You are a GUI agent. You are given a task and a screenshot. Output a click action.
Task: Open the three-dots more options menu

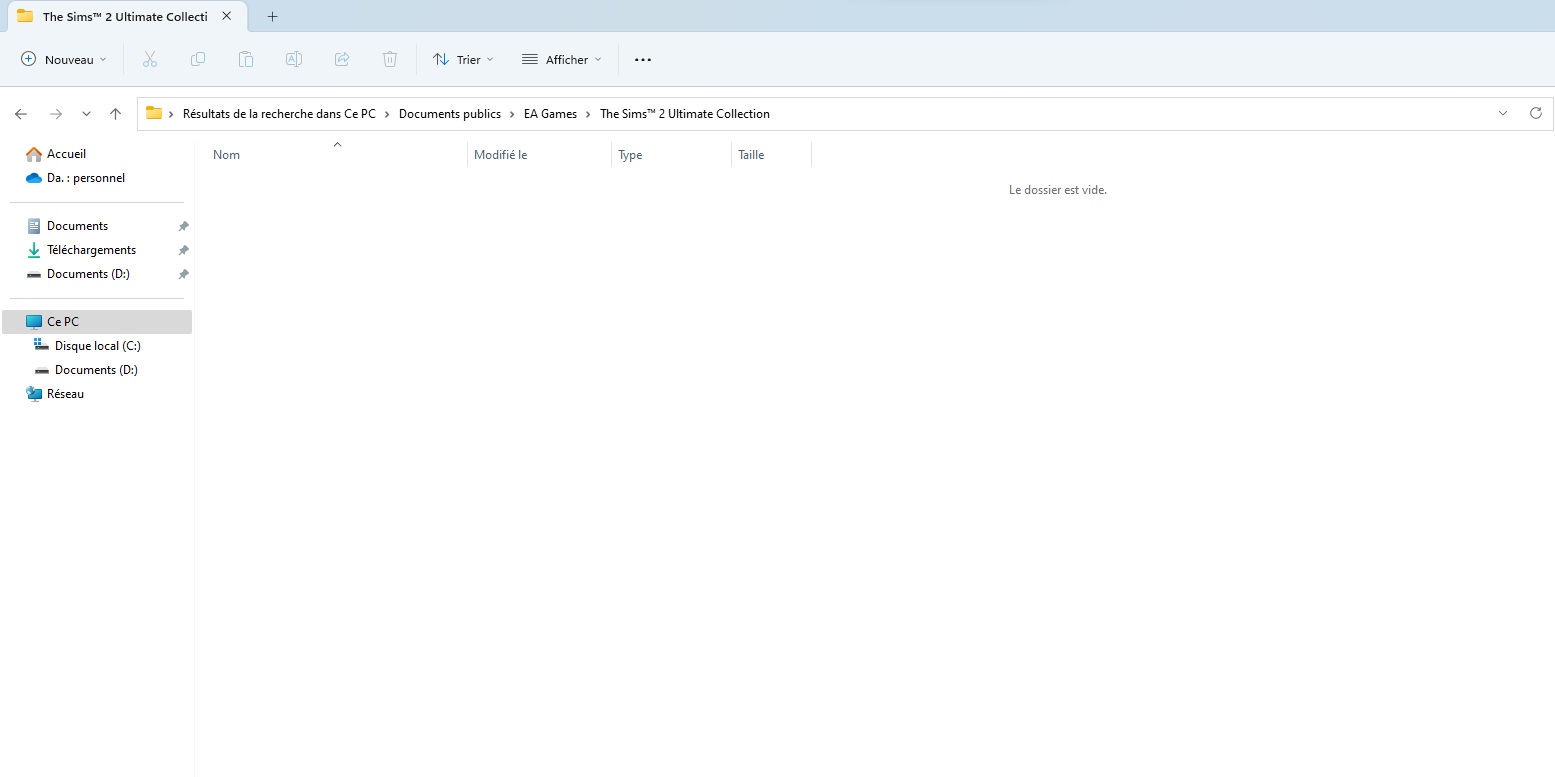click(643, 60)
